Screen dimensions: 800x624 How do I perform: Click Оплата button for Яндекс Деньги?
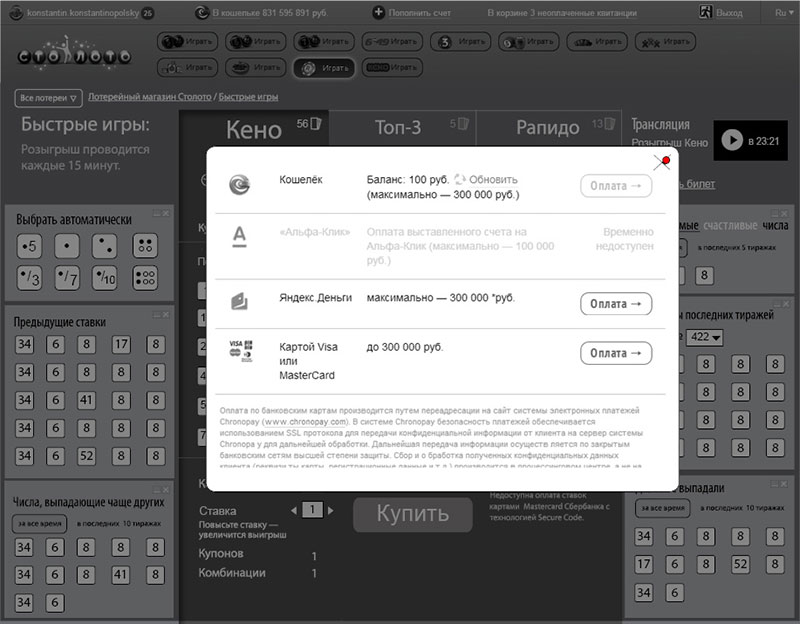coord(616,304)
